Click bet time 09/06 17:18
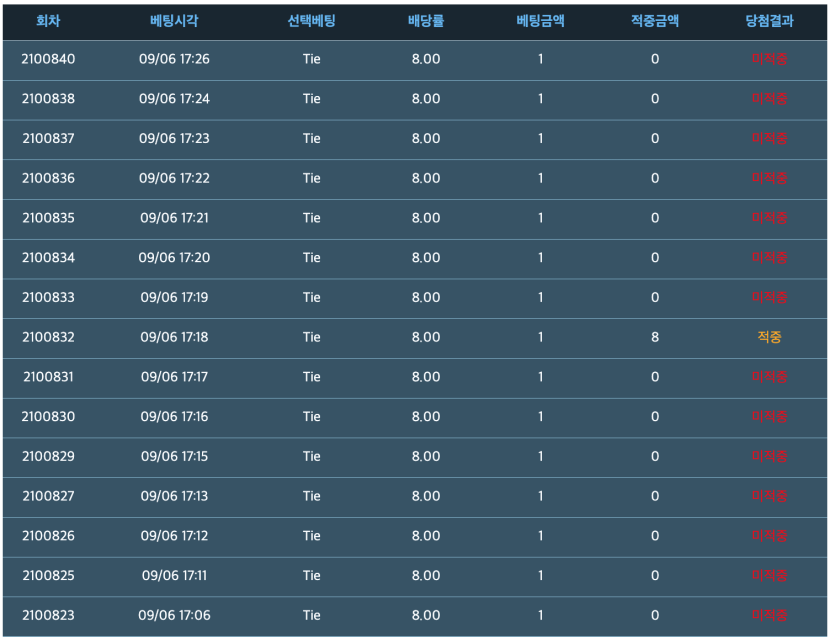Viewport: 835px width, 638px height. click(174, 337)
